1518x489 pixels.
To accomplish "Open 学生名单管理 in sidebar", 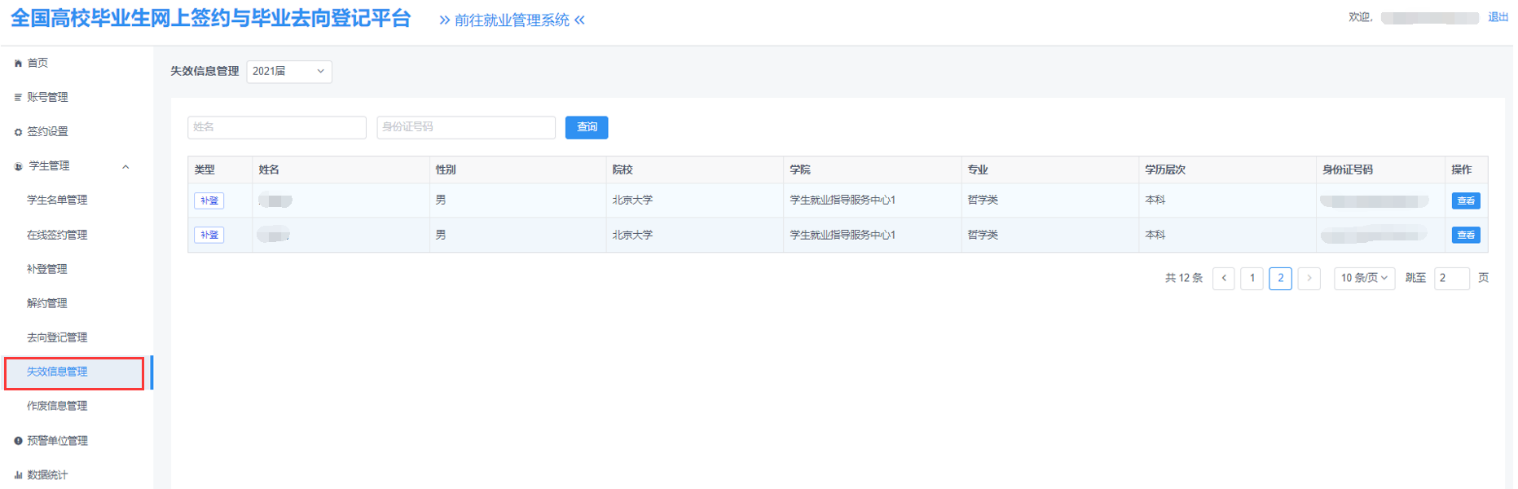I will click(x=57, y=200).
